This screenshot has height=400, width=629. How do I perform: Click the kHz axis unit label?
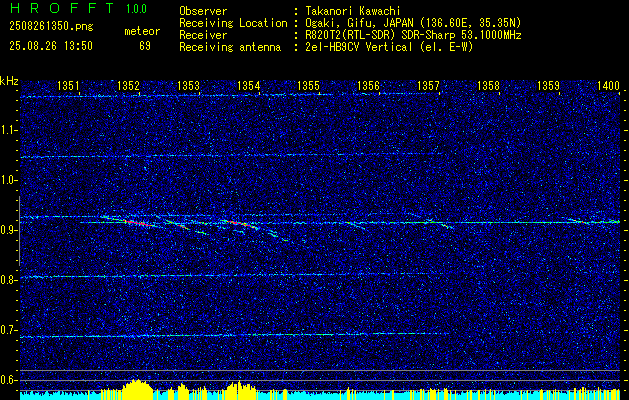(9, 81)
